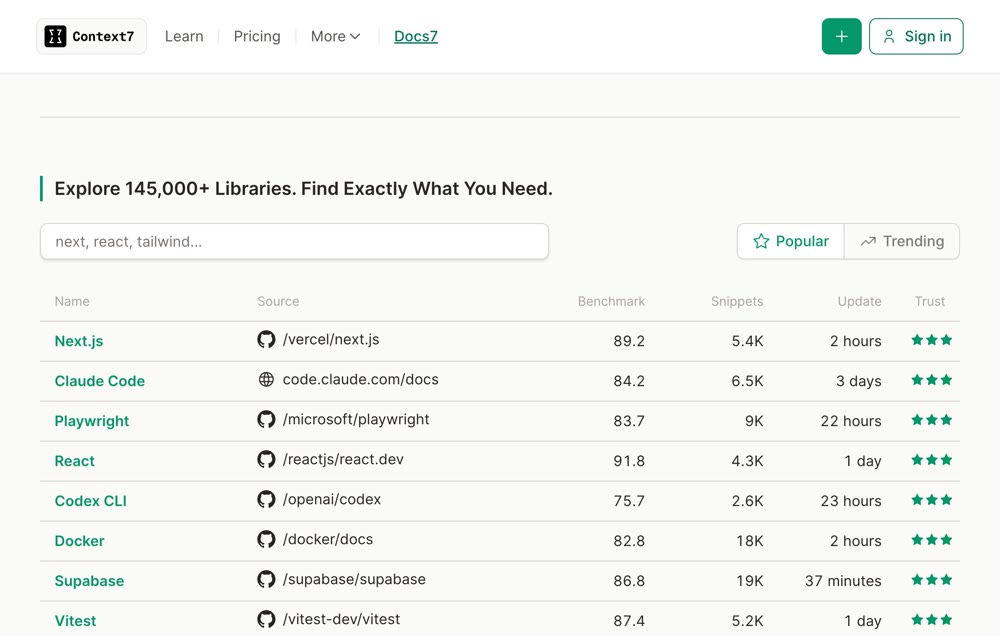Click benchmark value 75.7
This screenshot has width=1000, height=636.
point(629,501)
